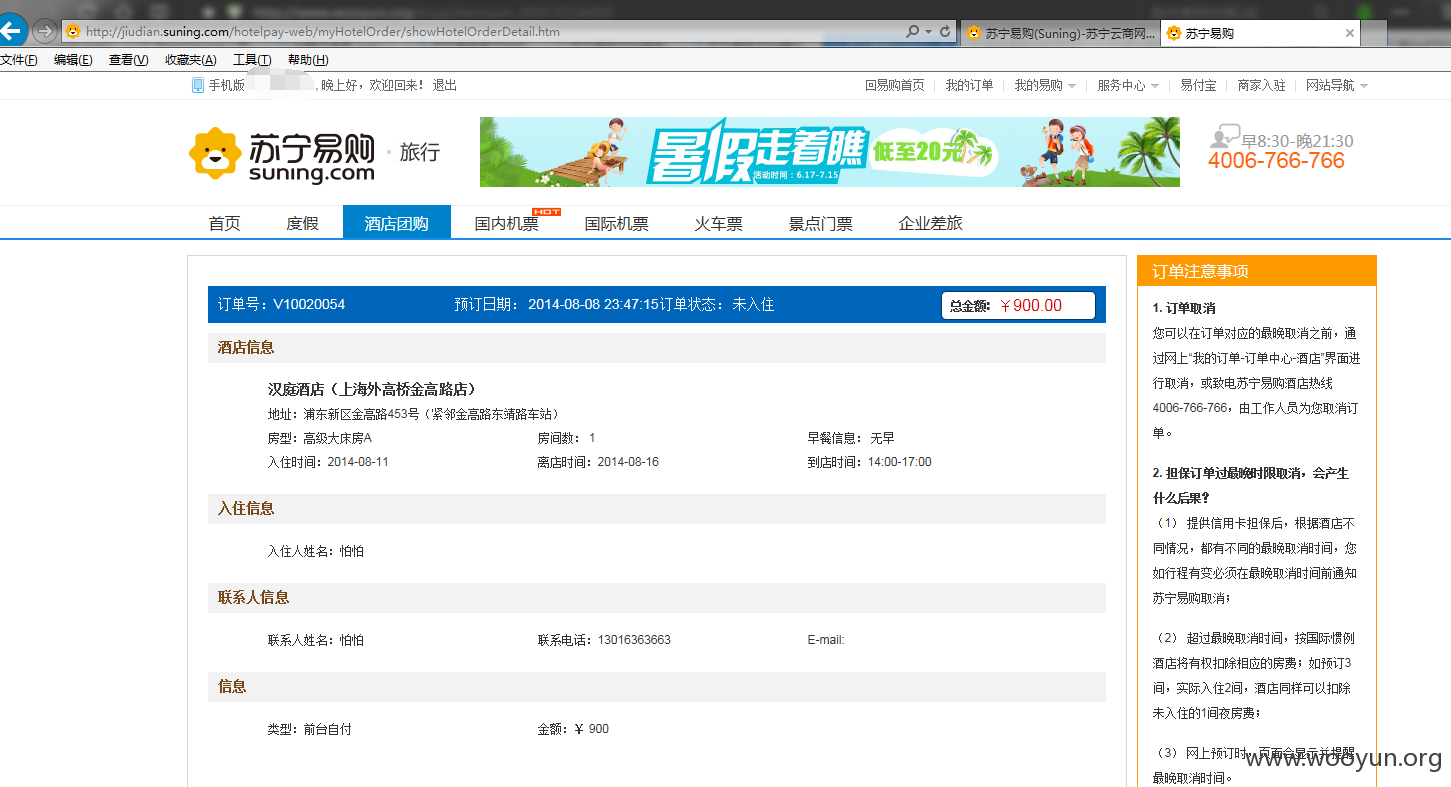Click the 商家入驻 link

point(1262,85)
